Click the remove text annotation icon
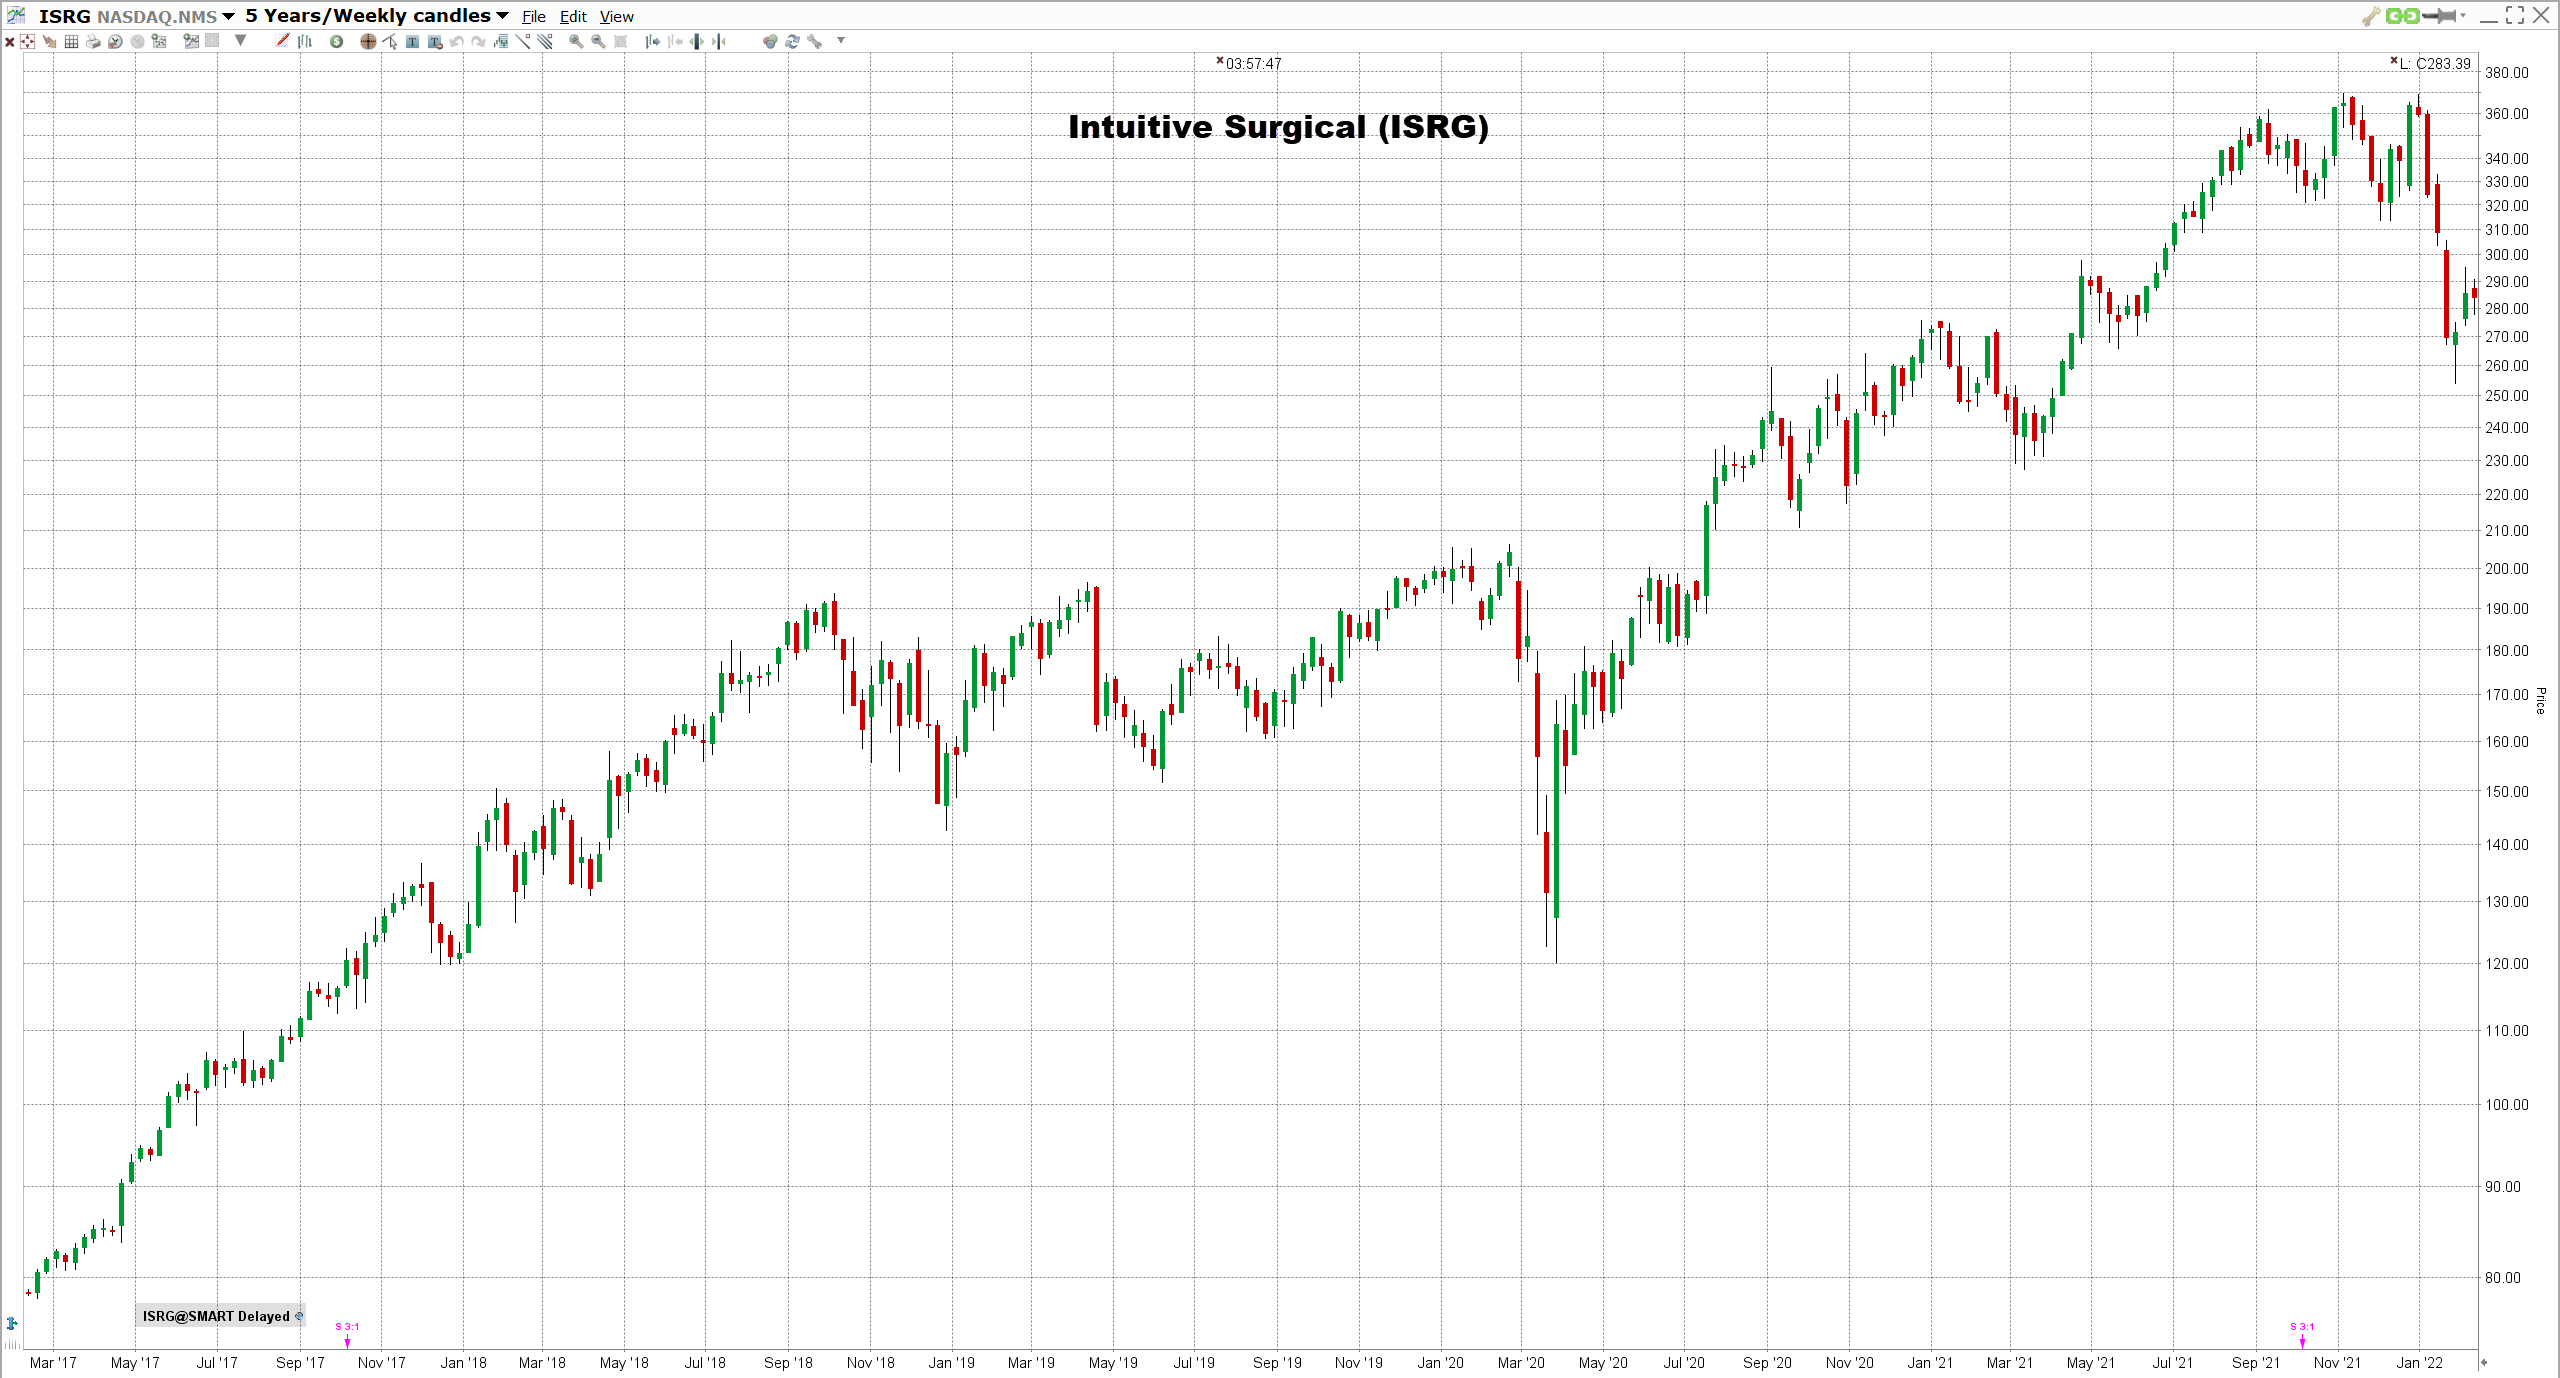This screenshot has width=2560, height=1378. [x=435, y=42]
